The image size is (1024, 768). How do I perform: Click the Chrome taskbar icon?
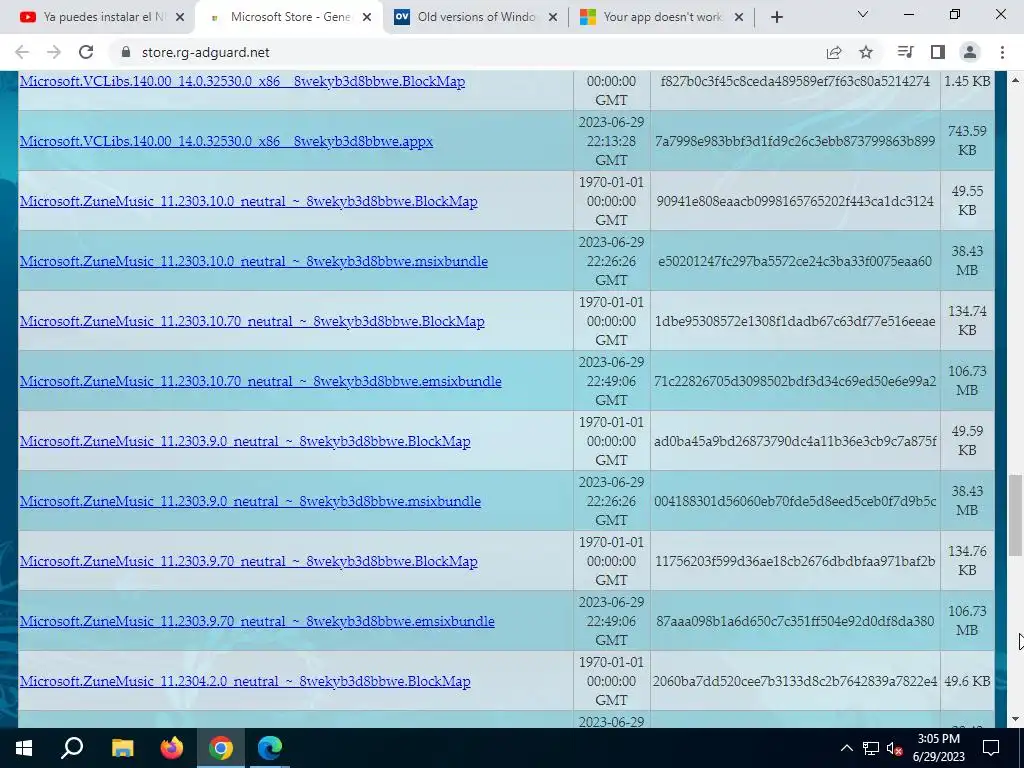click(221, 748)
